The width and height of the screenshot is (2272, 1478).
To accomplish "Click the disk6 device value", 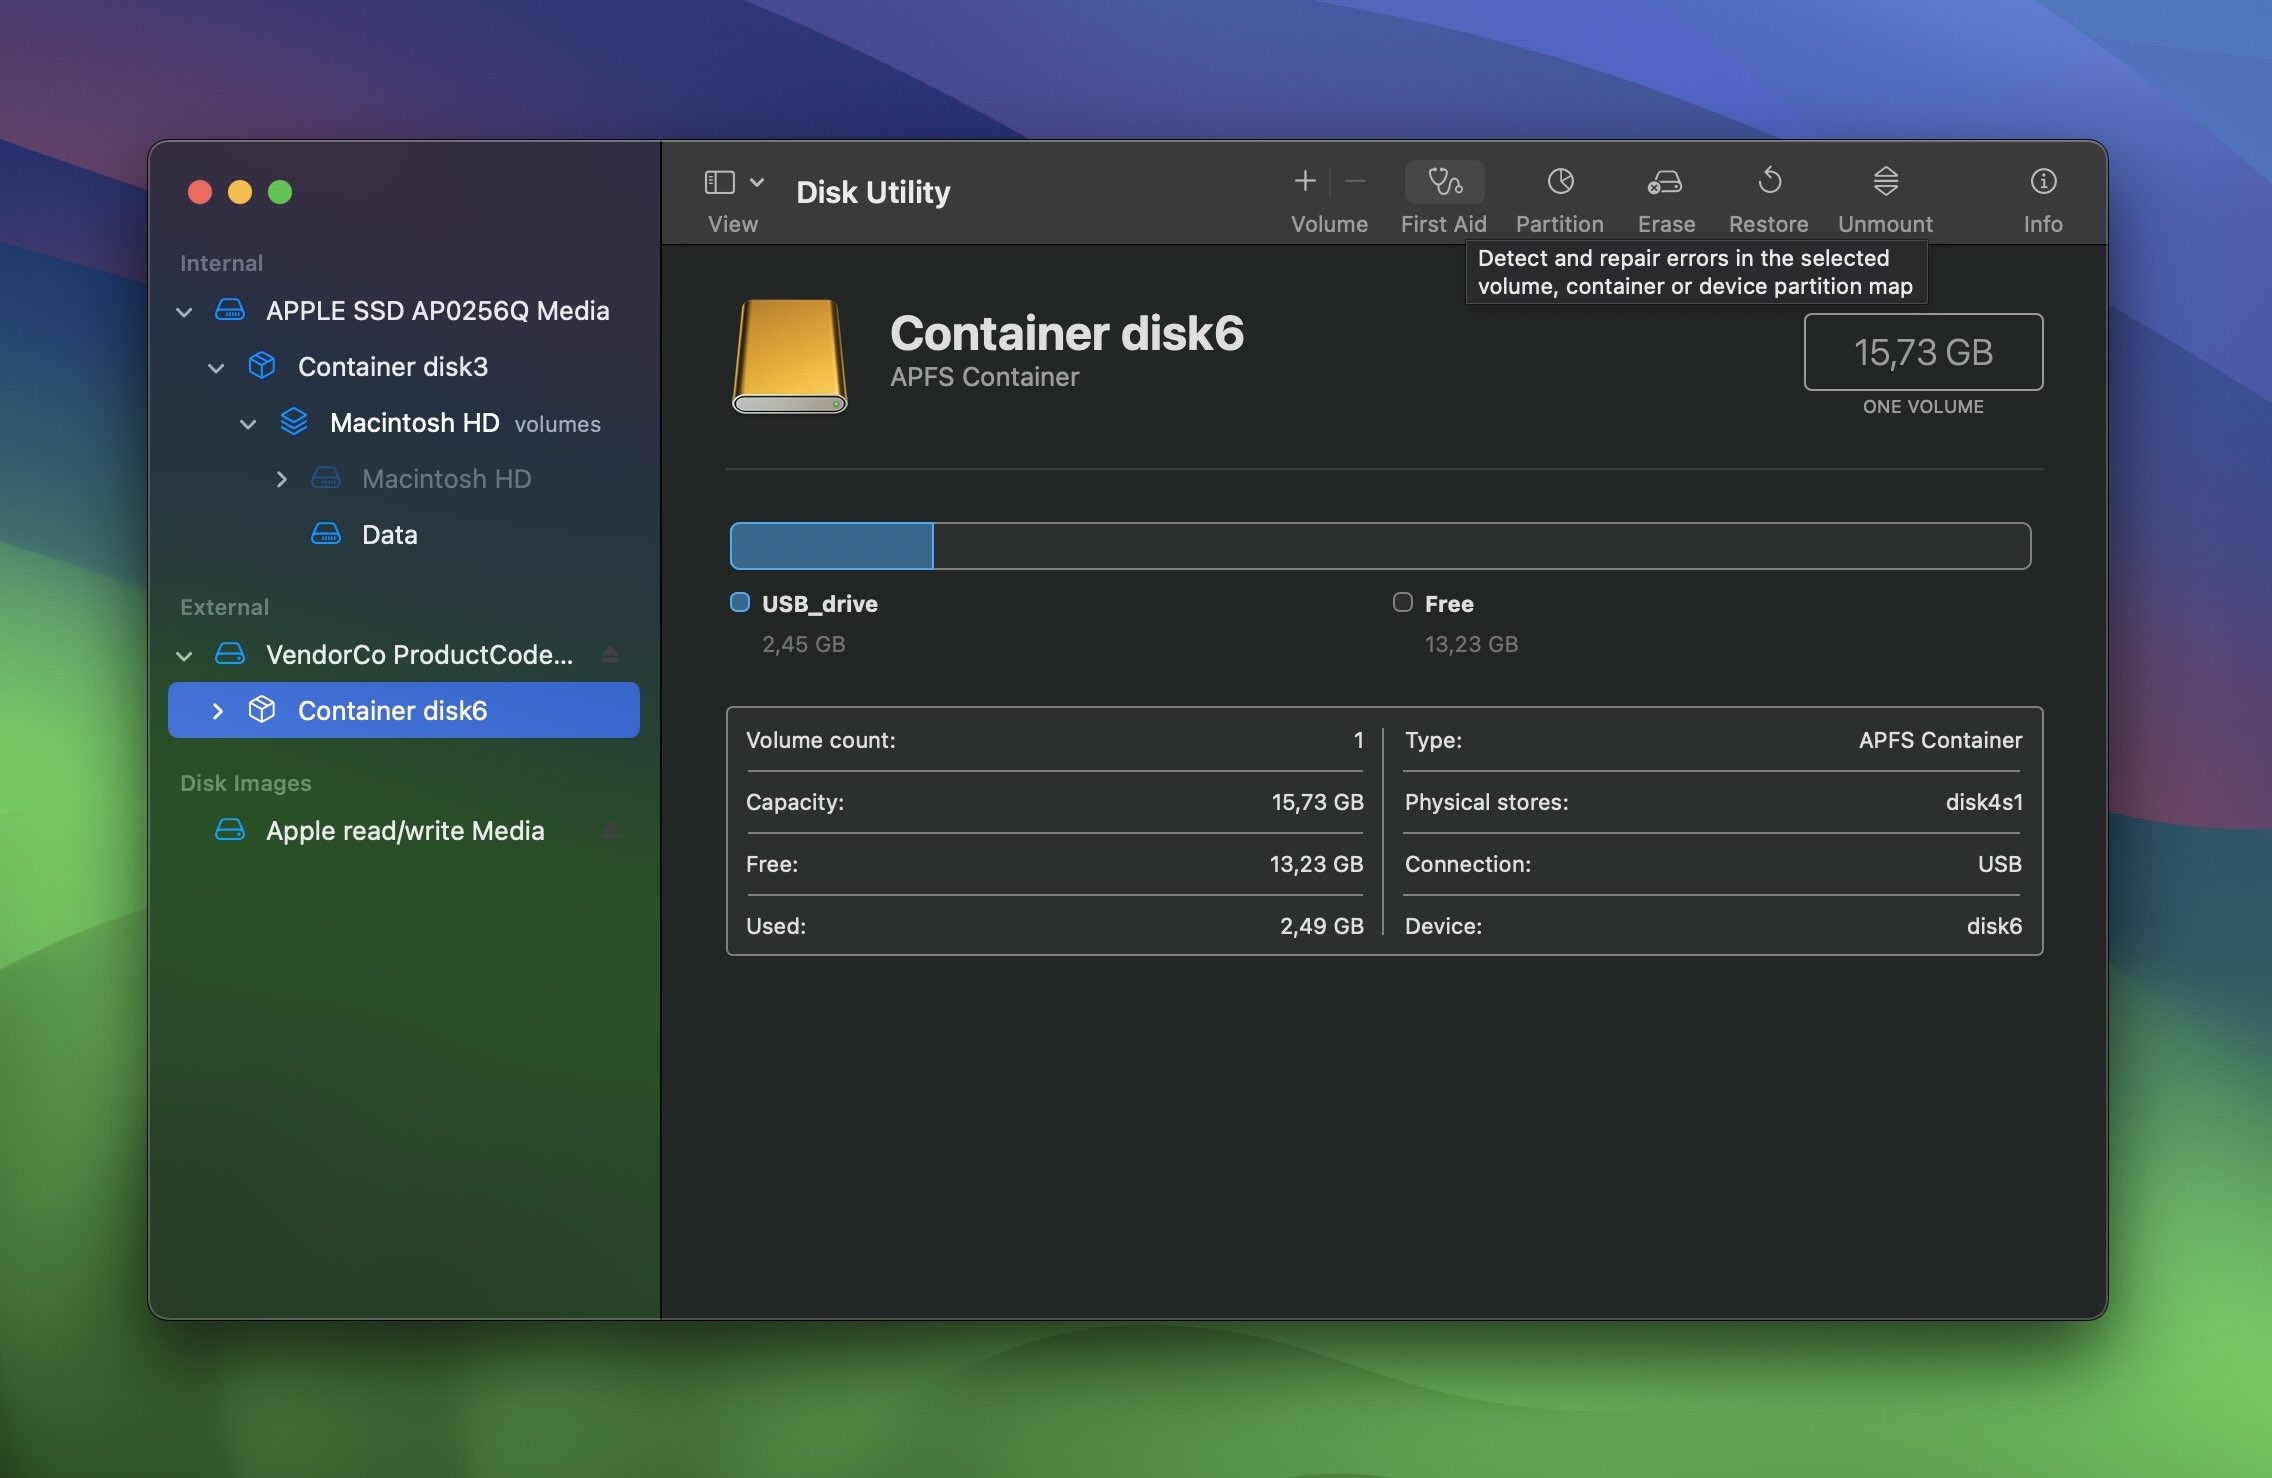I will click(x=1994, y=926).
